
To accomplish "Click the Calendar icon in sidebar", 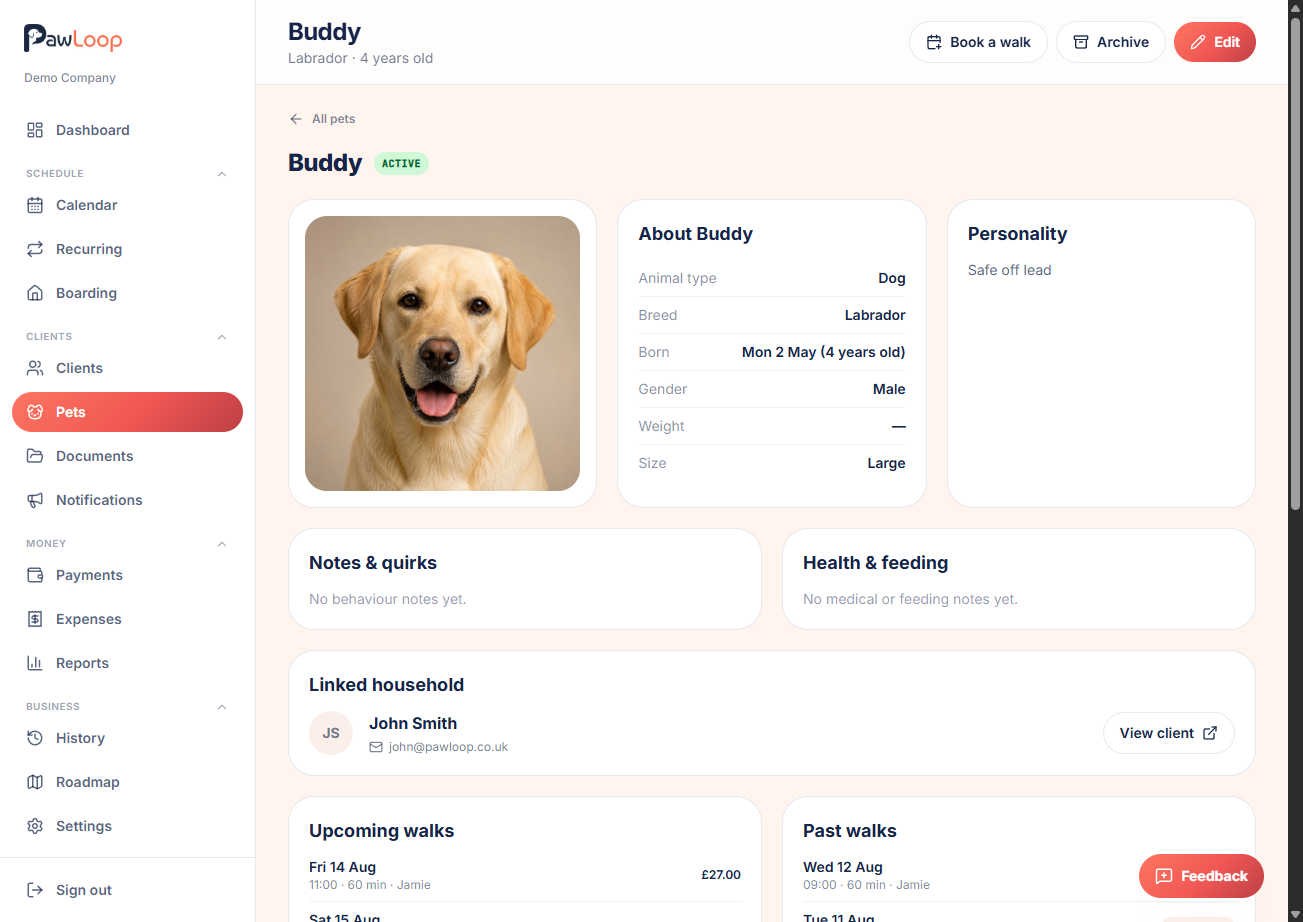I will (35, 205).
